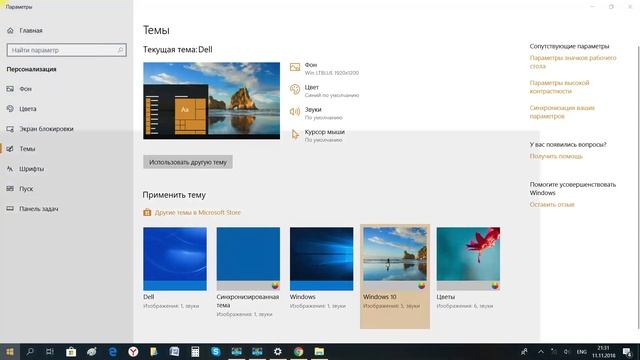Open the Курсор мыши pointer option
640x360 pixels.
click(318, 136)
